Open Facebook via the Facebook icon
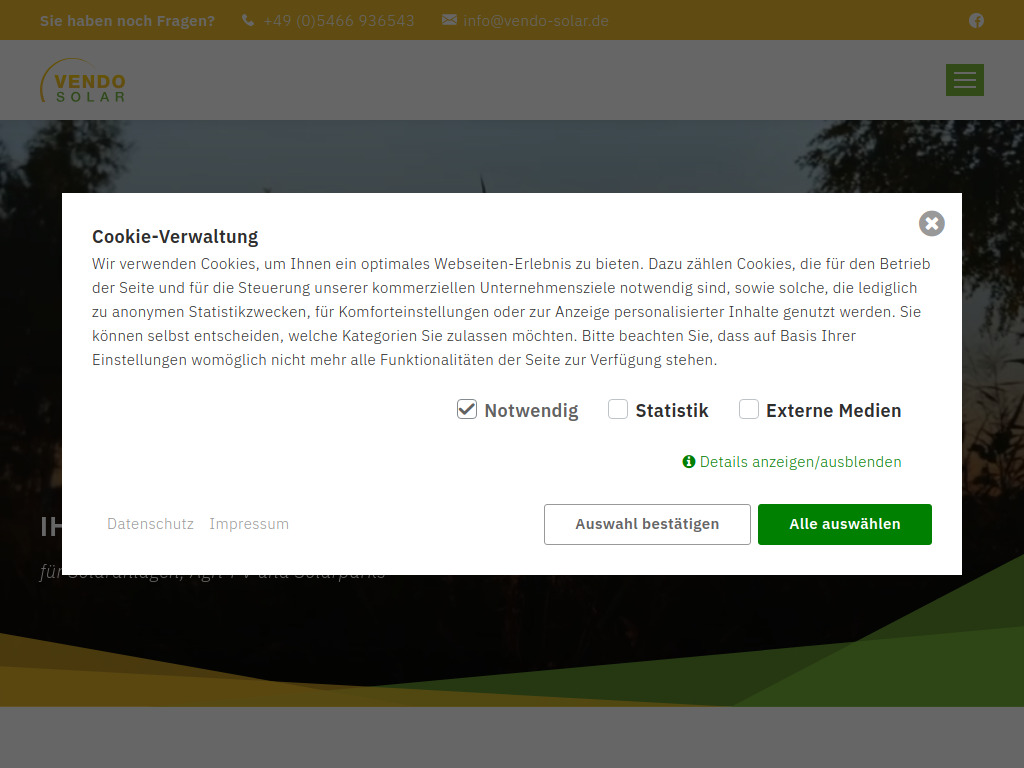Screen dimensions: 1024x768 click(x=976, y=20)
